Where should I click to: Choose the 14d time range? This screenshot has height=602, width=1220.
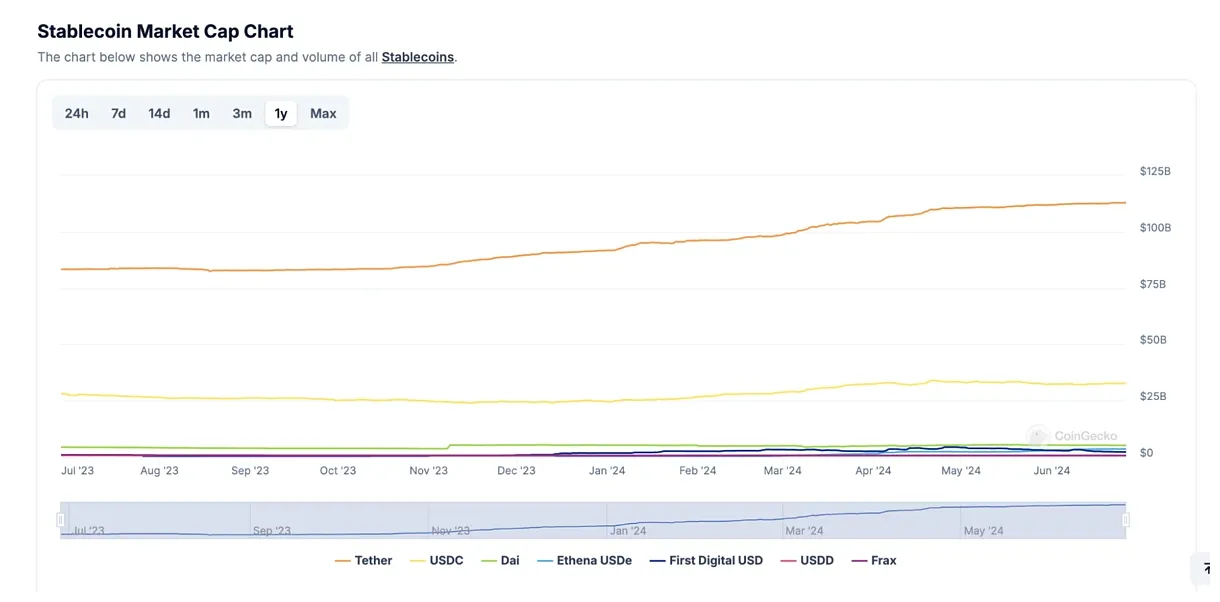(158, 112)
